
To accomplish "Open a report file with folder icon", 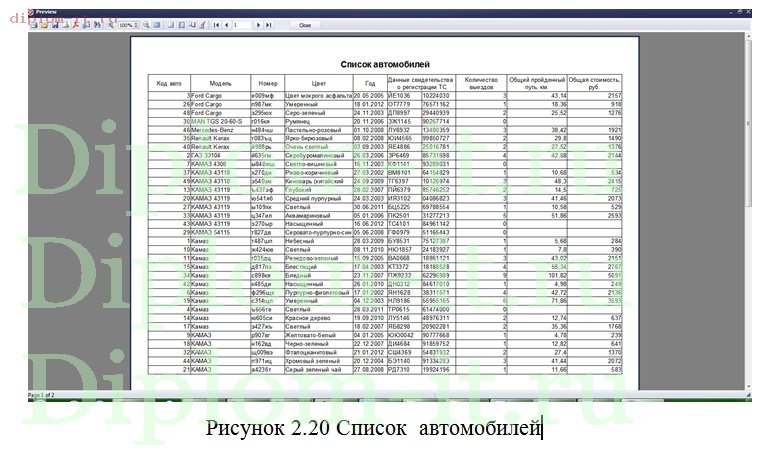I will click(44, 25).
